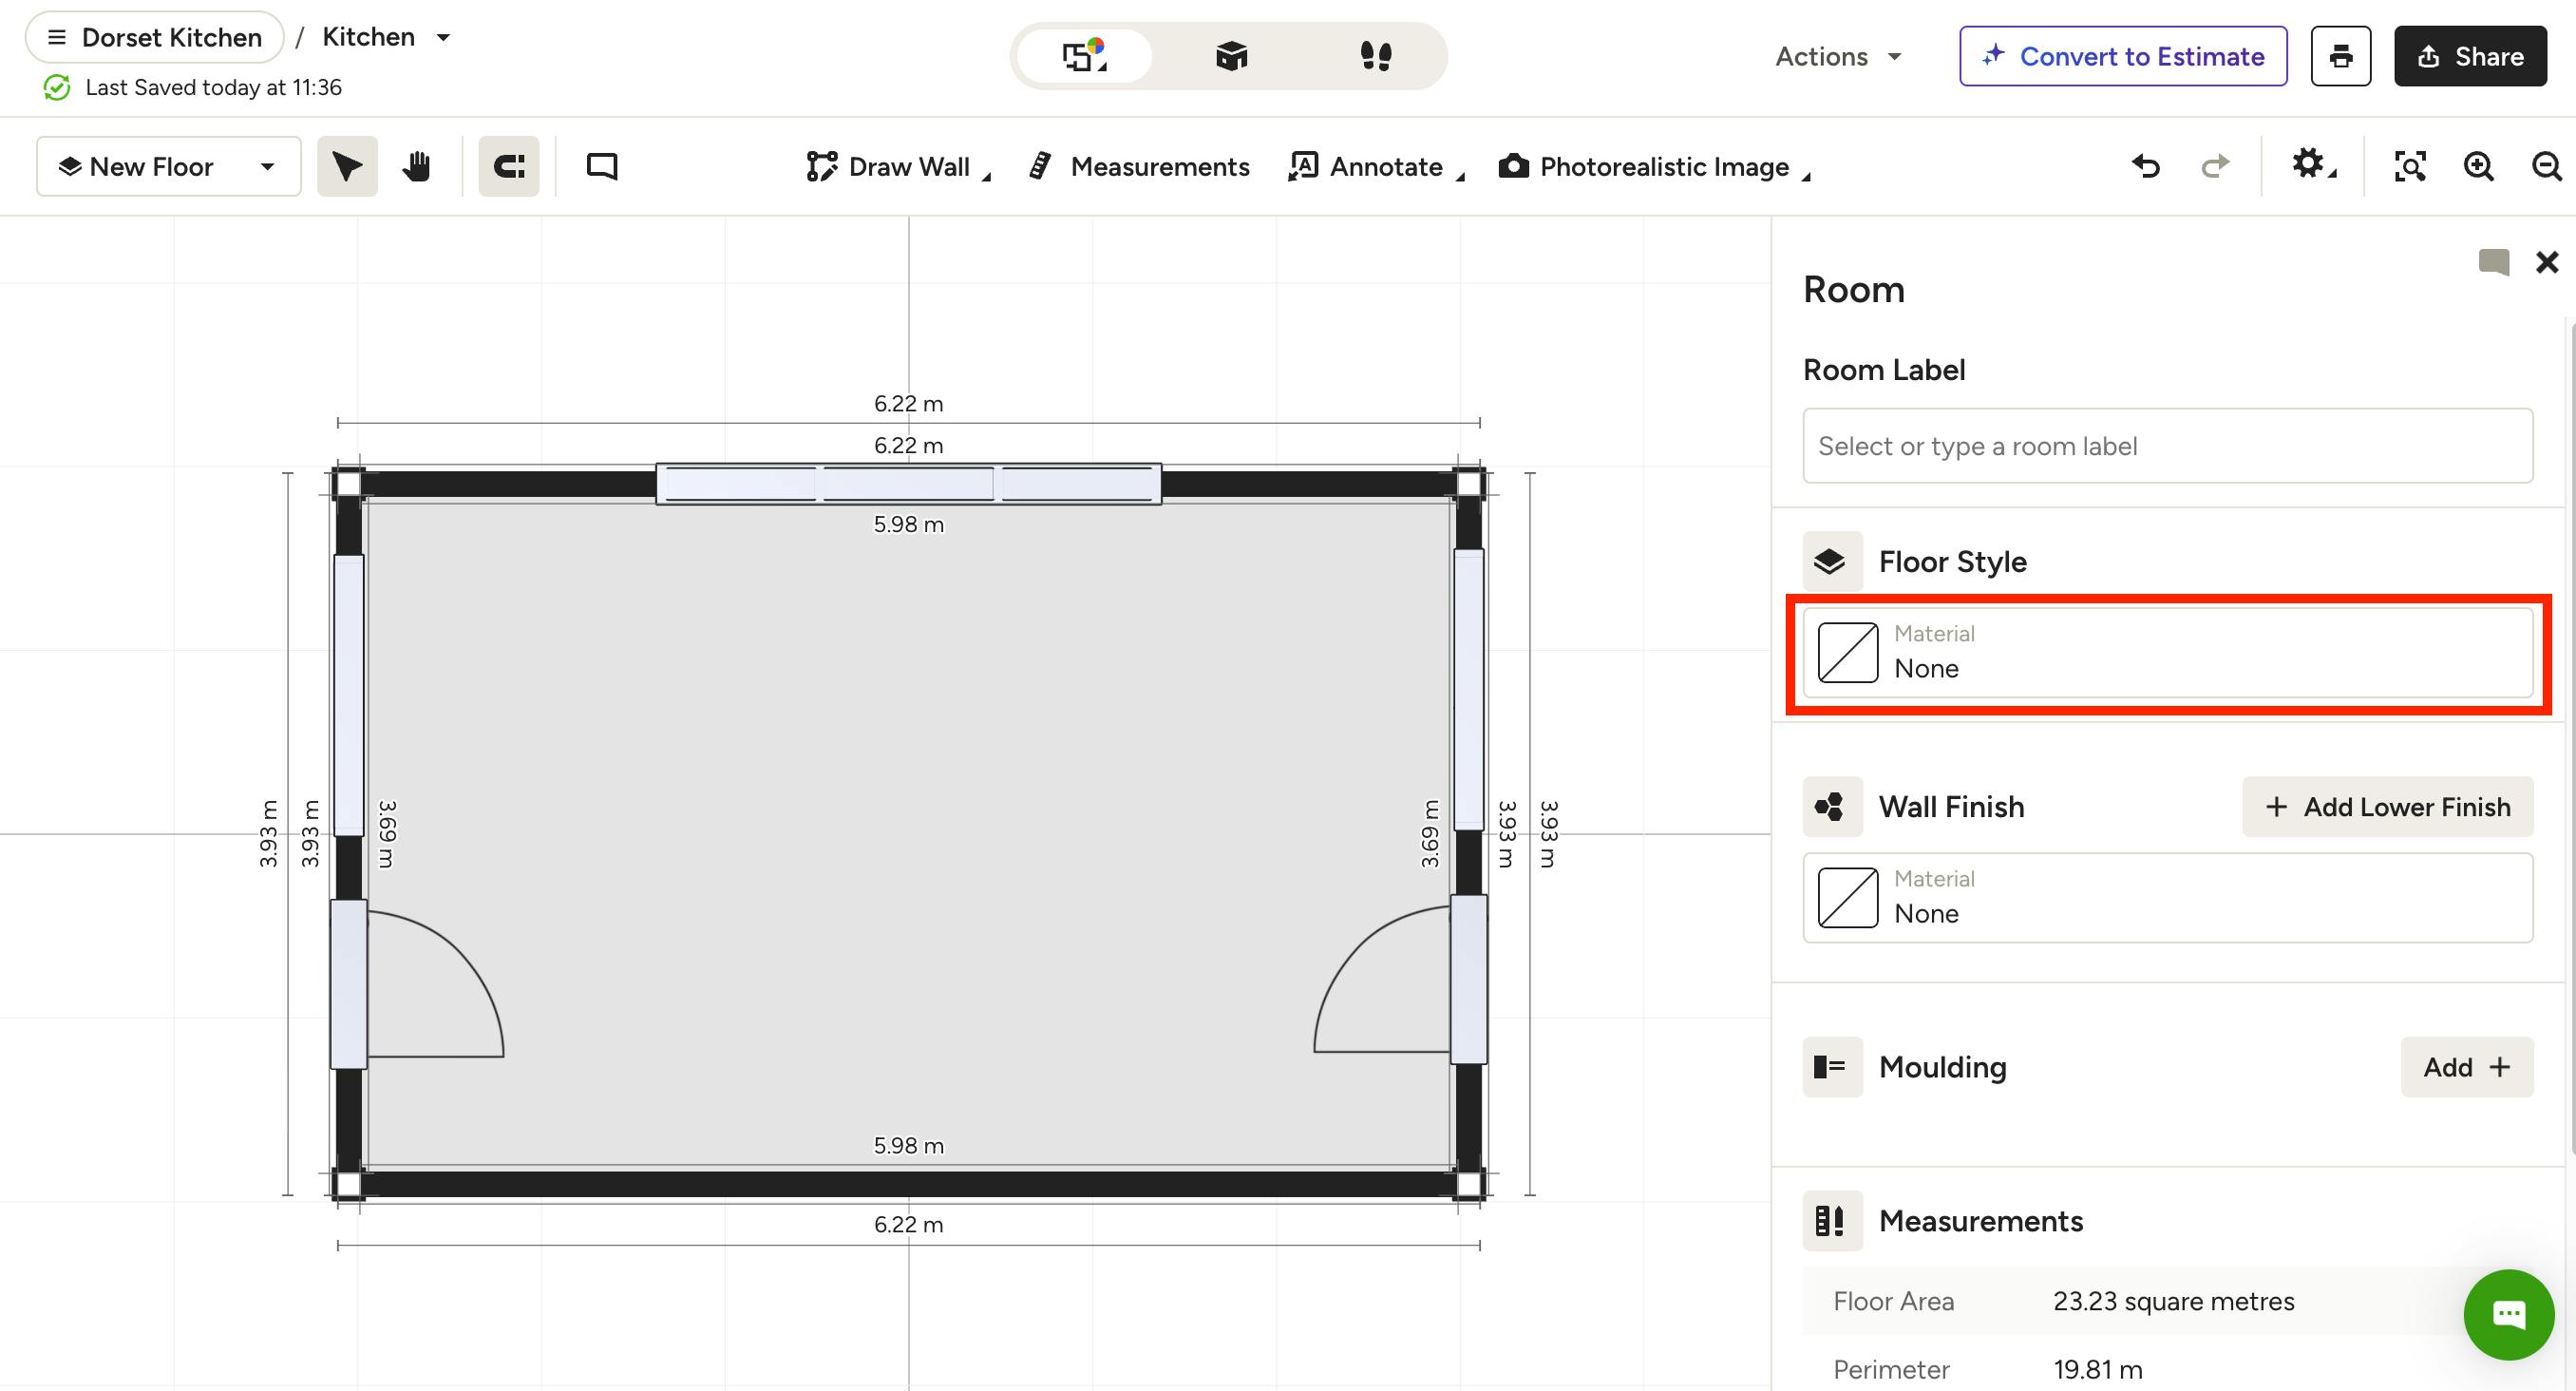Activate the hand pan tool
The width and height of the screenshot is (2576, 1391).
tap(417, 166)
